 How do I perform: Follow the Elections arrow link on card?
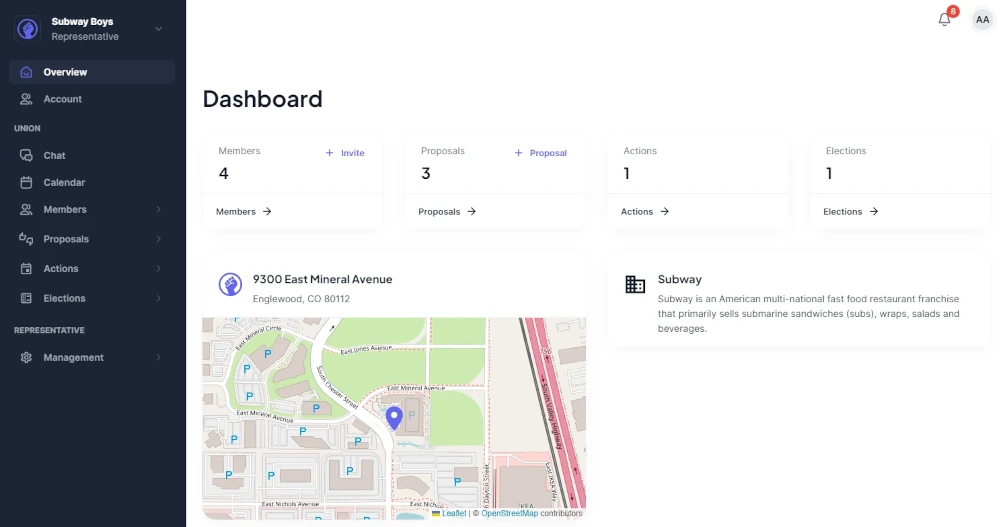pos(851,212)
